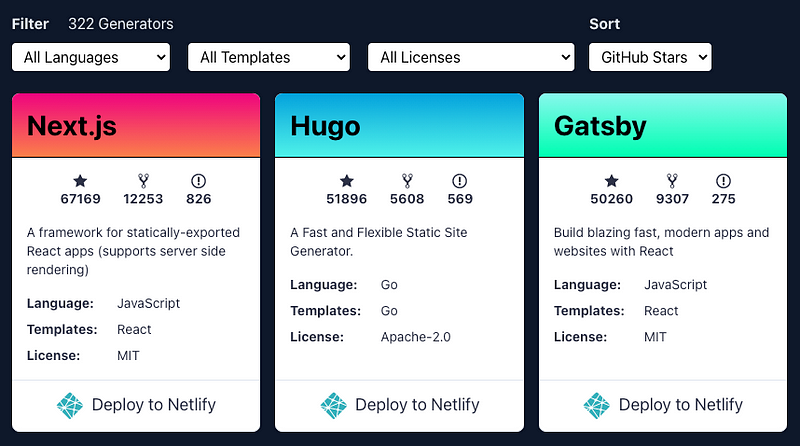This screenshot has height=446, width=800.
Task: Click the issues icon on the Gatsby card
Action: [x=723, y=181]
